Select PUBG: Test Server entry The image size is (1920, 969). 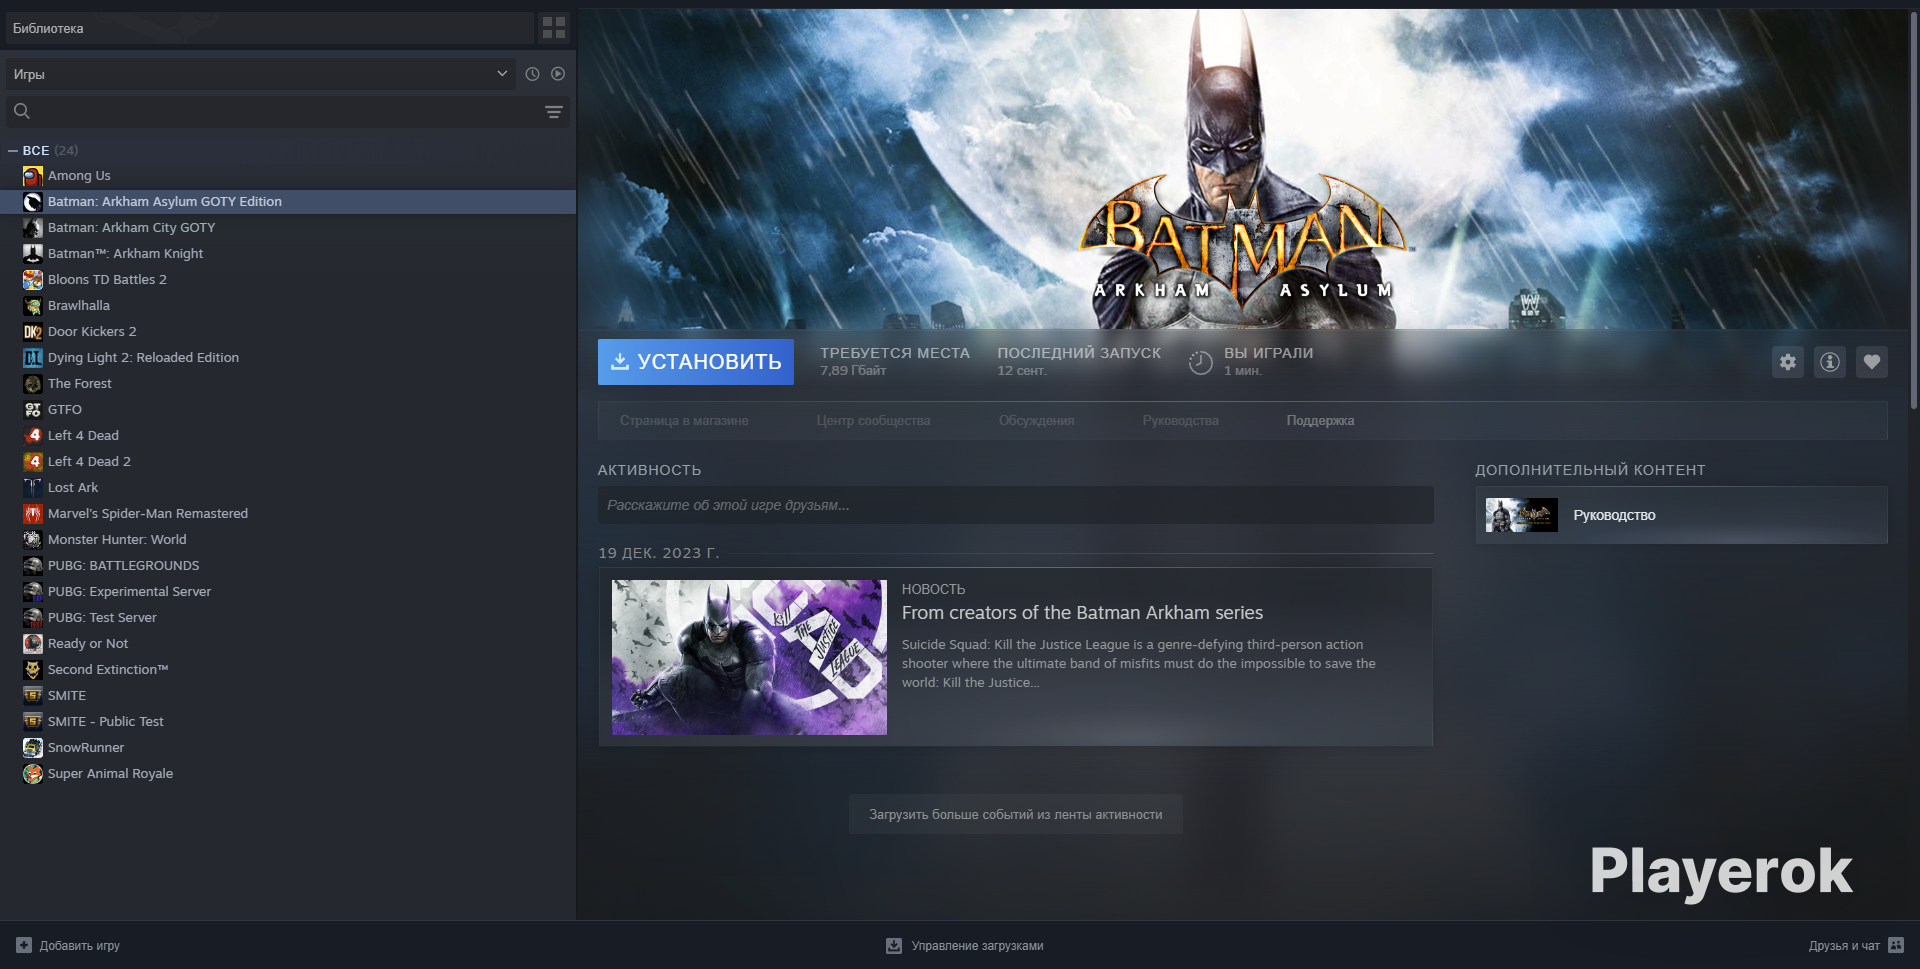click(102, 618)
